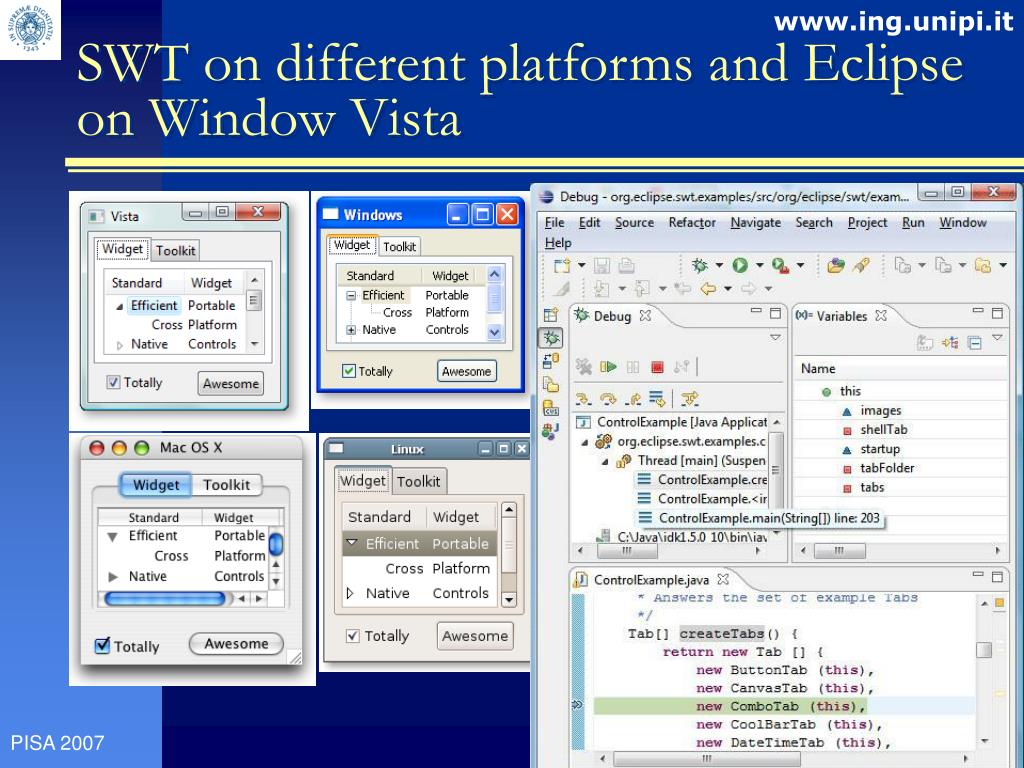
Task: Click the Suspend icon in Debug view
Action: coord(633,366)
